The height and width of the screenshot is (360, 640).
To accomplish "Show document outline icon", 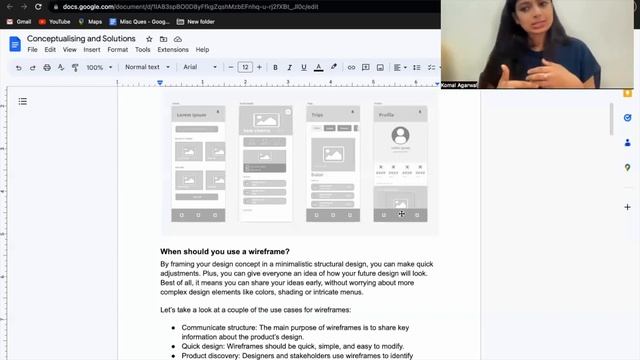I will 23,101.
